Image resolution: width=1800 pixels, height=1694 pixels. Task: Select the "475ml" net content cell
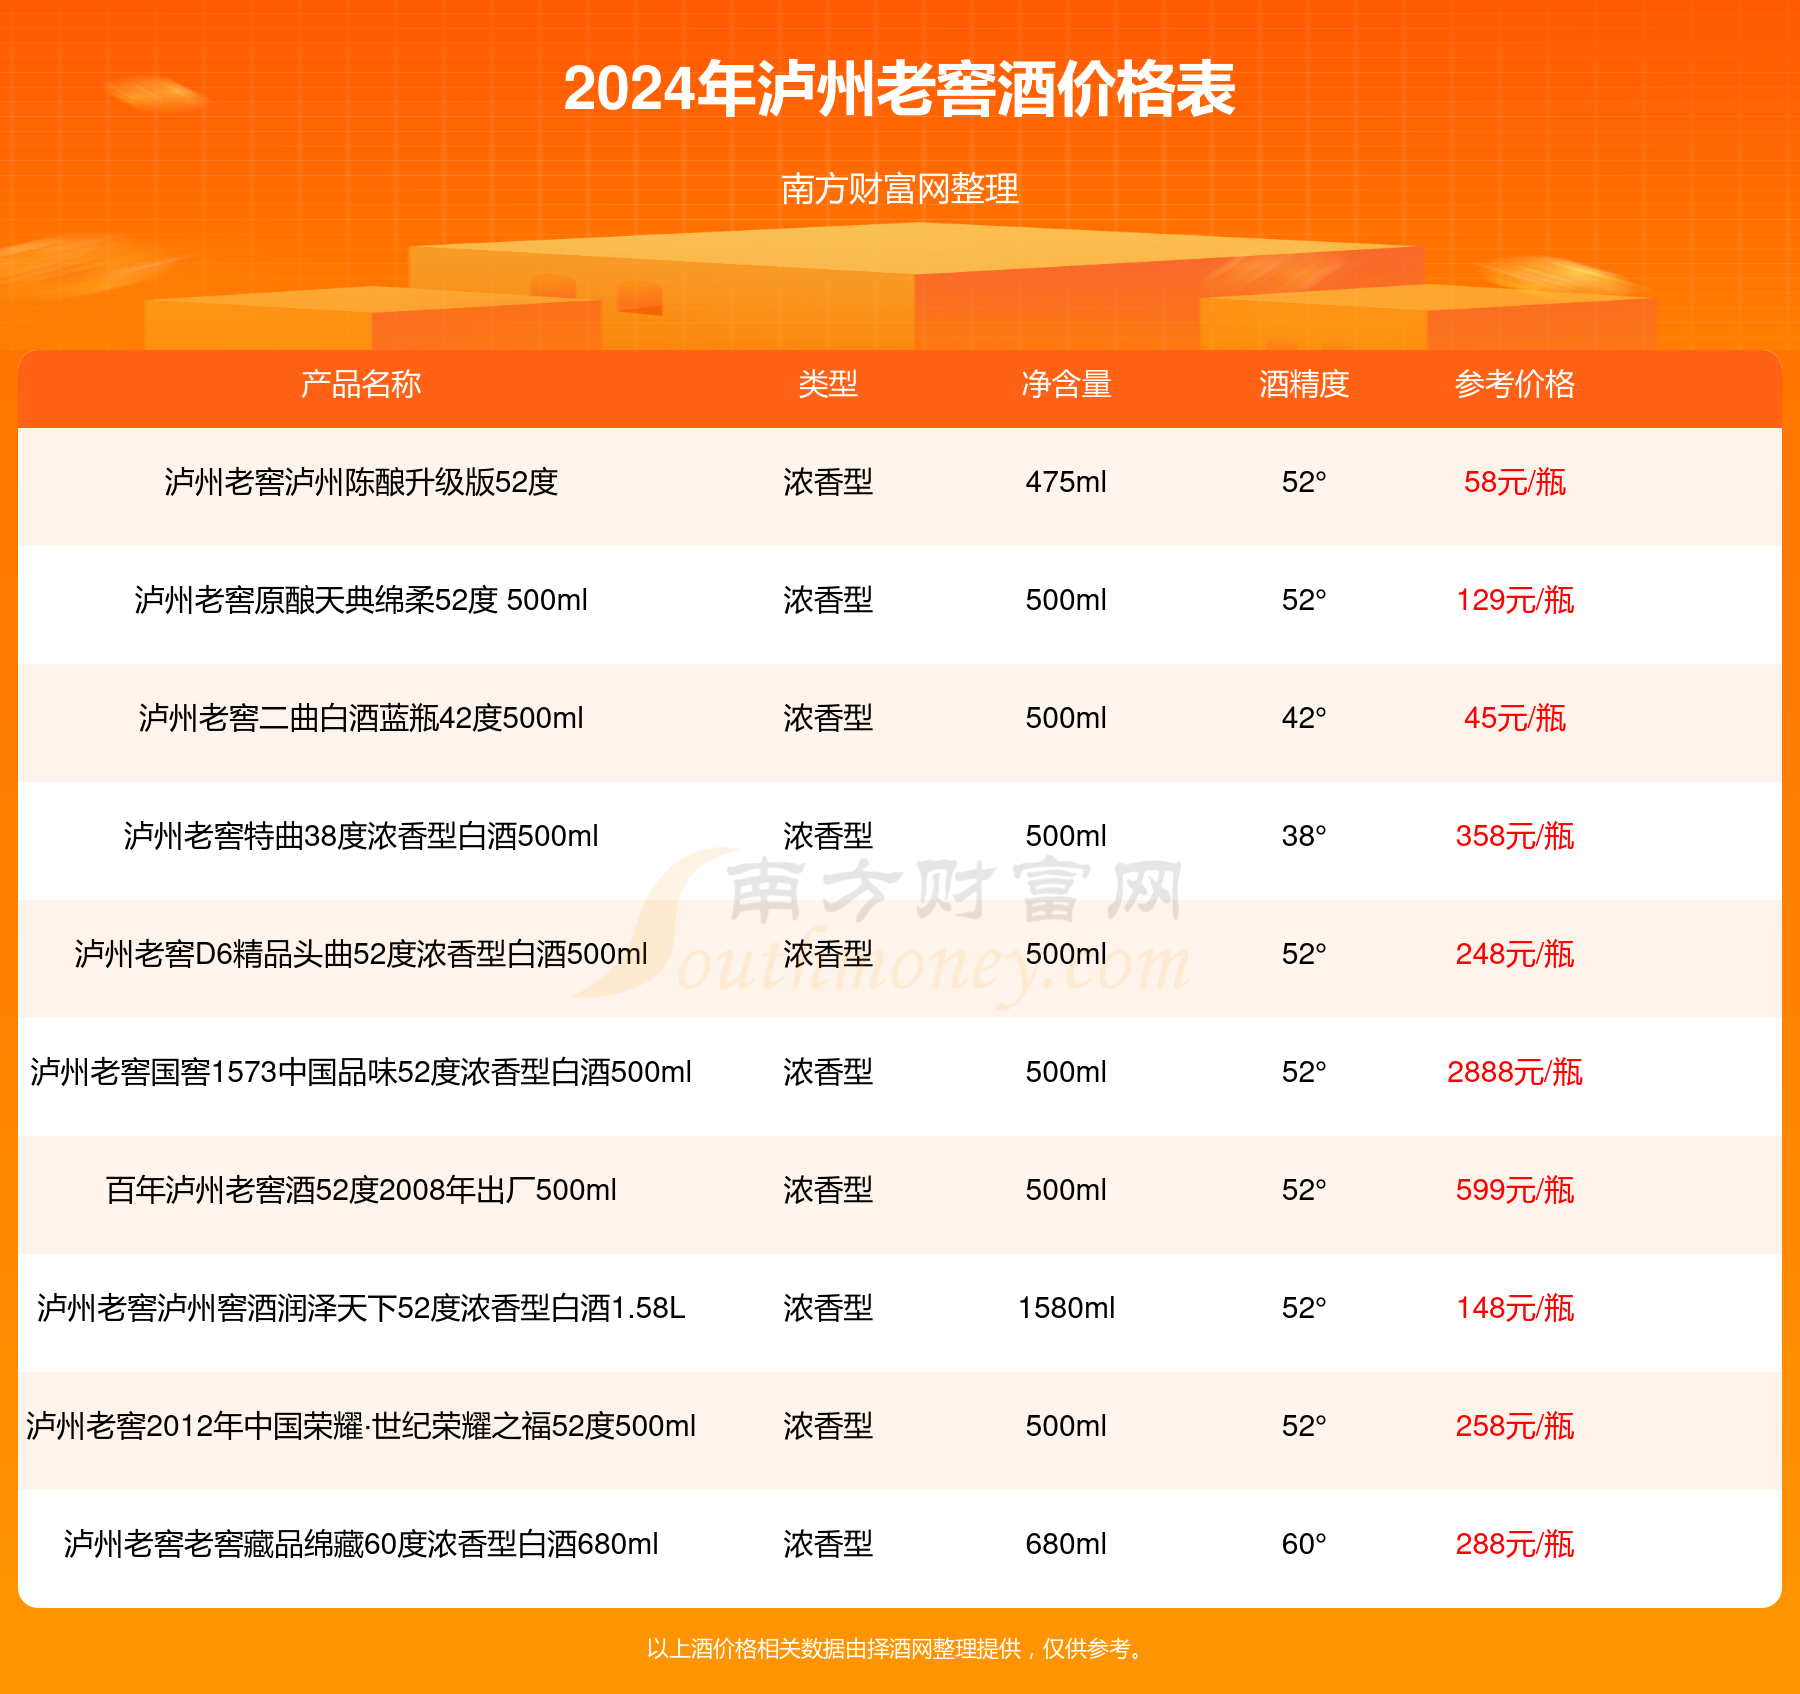click(1066, 482)
